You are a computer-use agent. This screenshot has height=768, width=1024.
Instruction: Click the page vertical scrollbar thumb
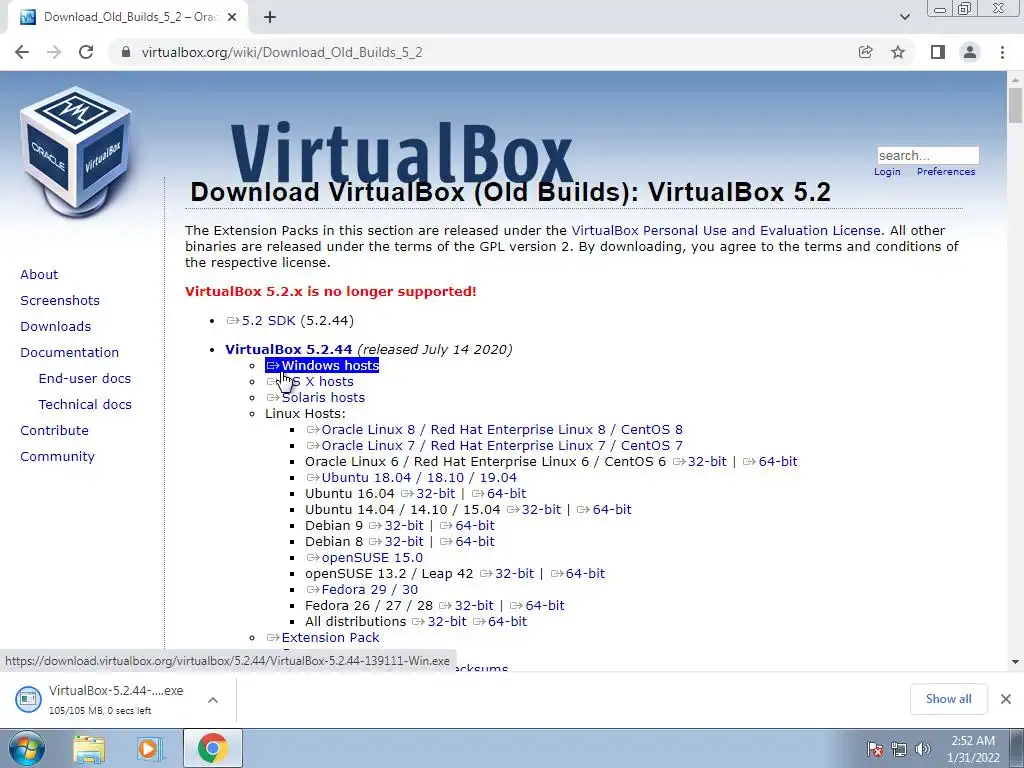pyautogui.click(x=1015, y=105)
